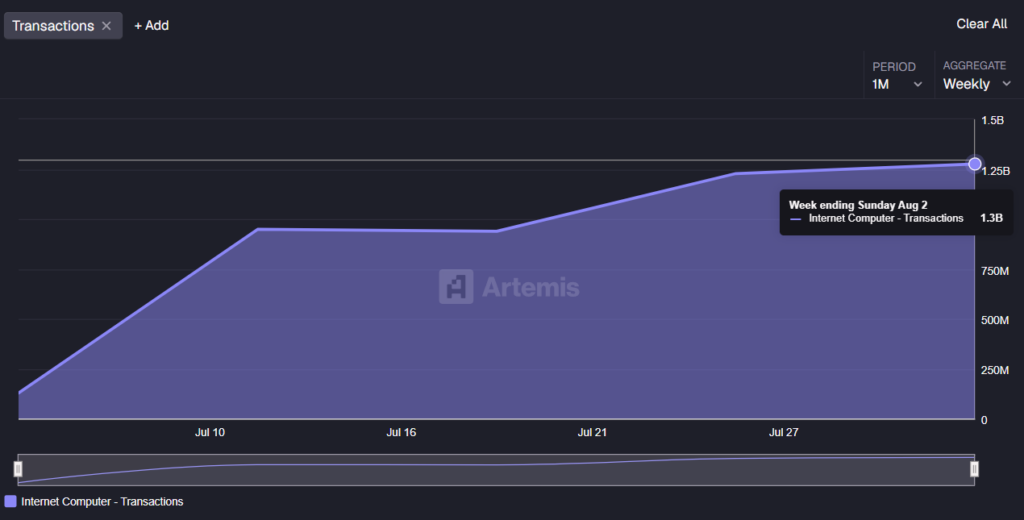1024x520 pixels.
Task: Open the Period 1M dropdown
Action: (898, 76)
